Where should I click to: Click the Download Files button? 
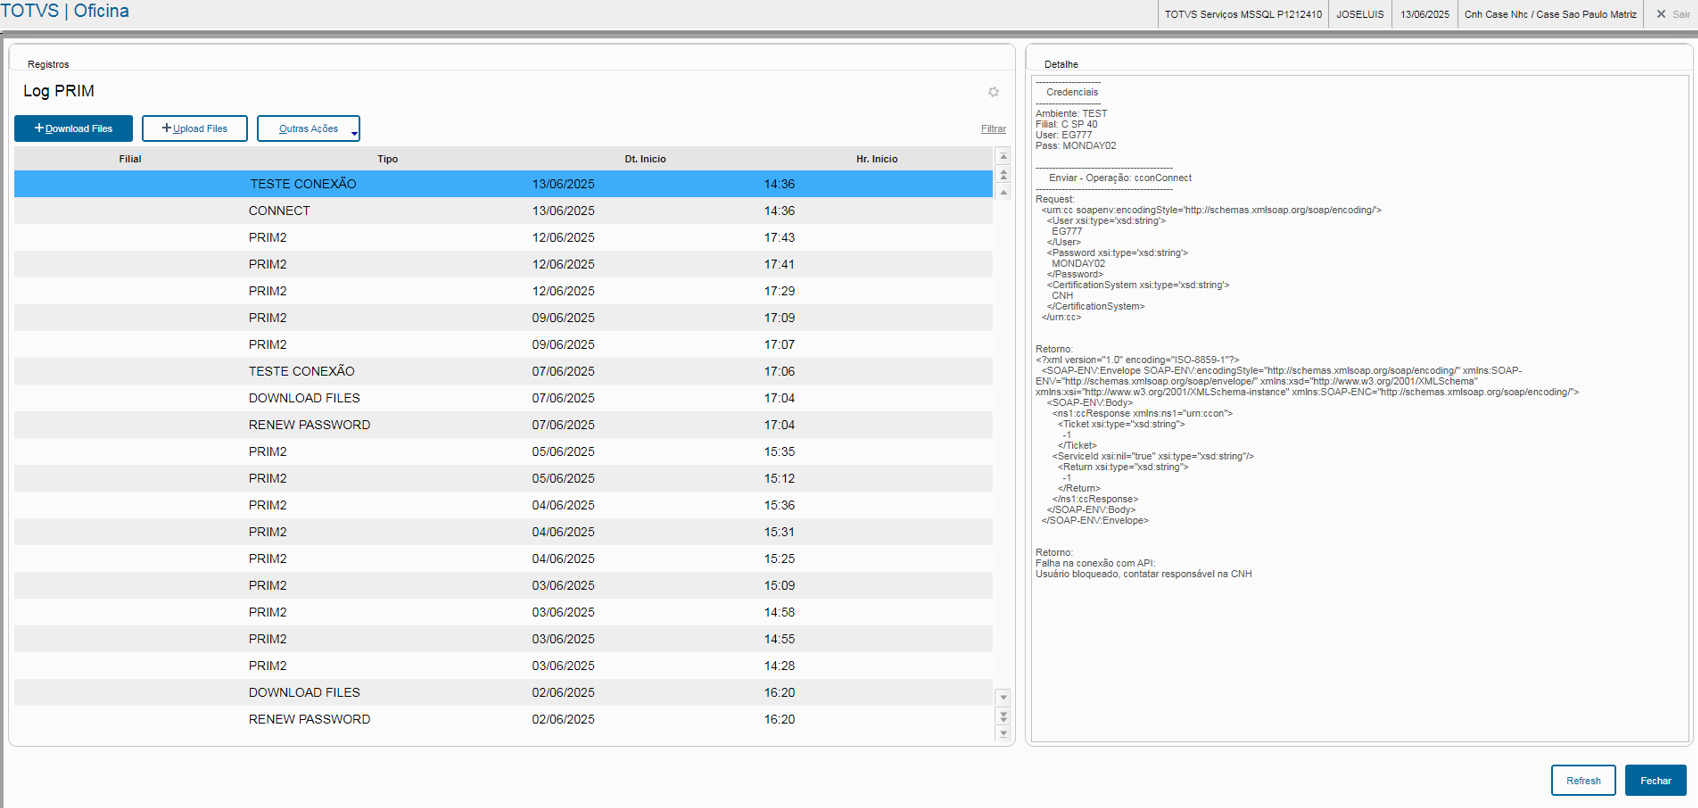[x=73, y=128]
